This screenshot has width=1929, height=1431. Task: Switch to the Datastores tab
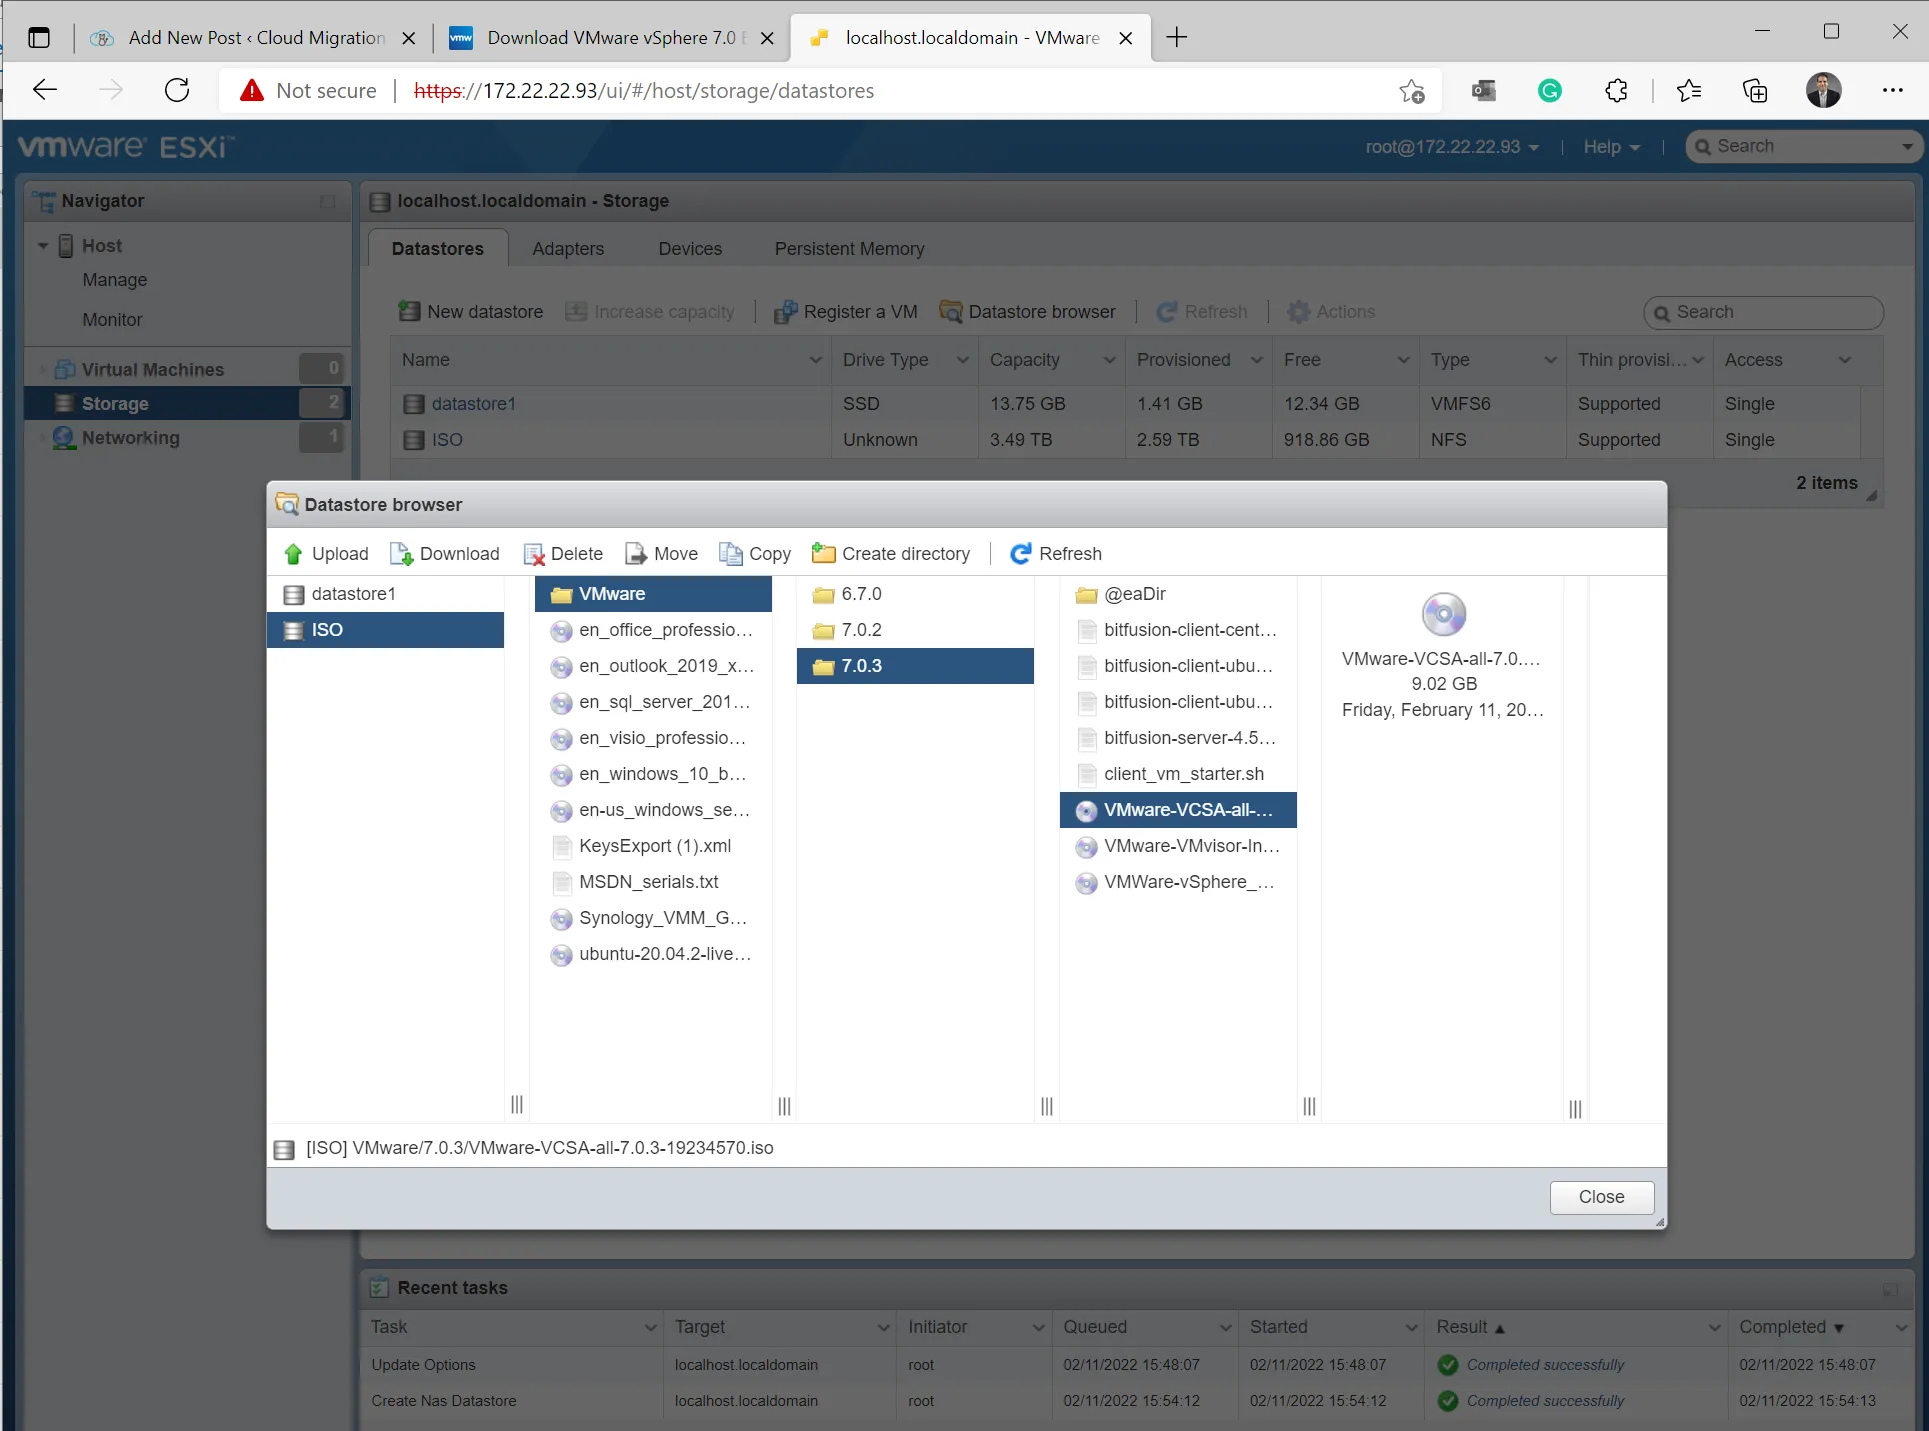(438, 248)
